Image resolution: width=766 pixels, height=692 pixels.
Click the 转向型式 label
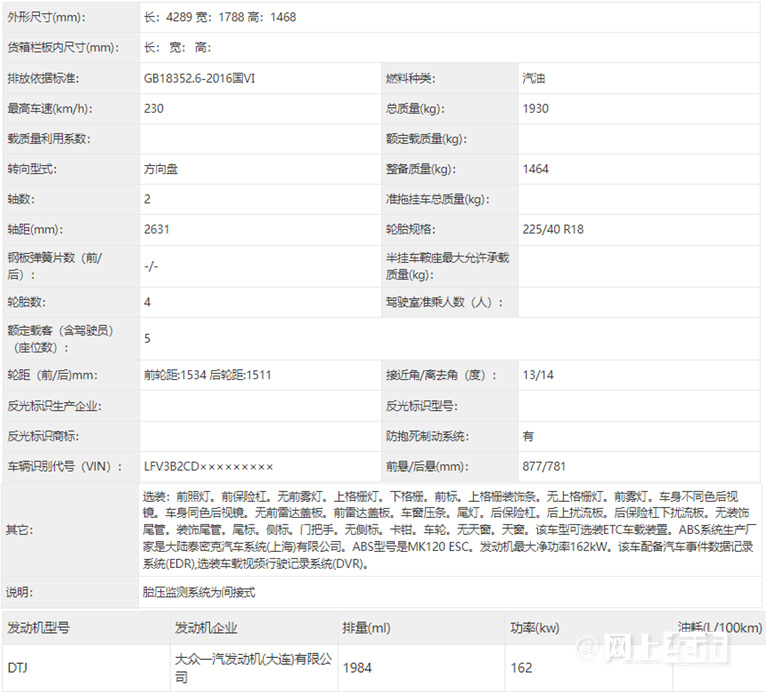point(32,169)
